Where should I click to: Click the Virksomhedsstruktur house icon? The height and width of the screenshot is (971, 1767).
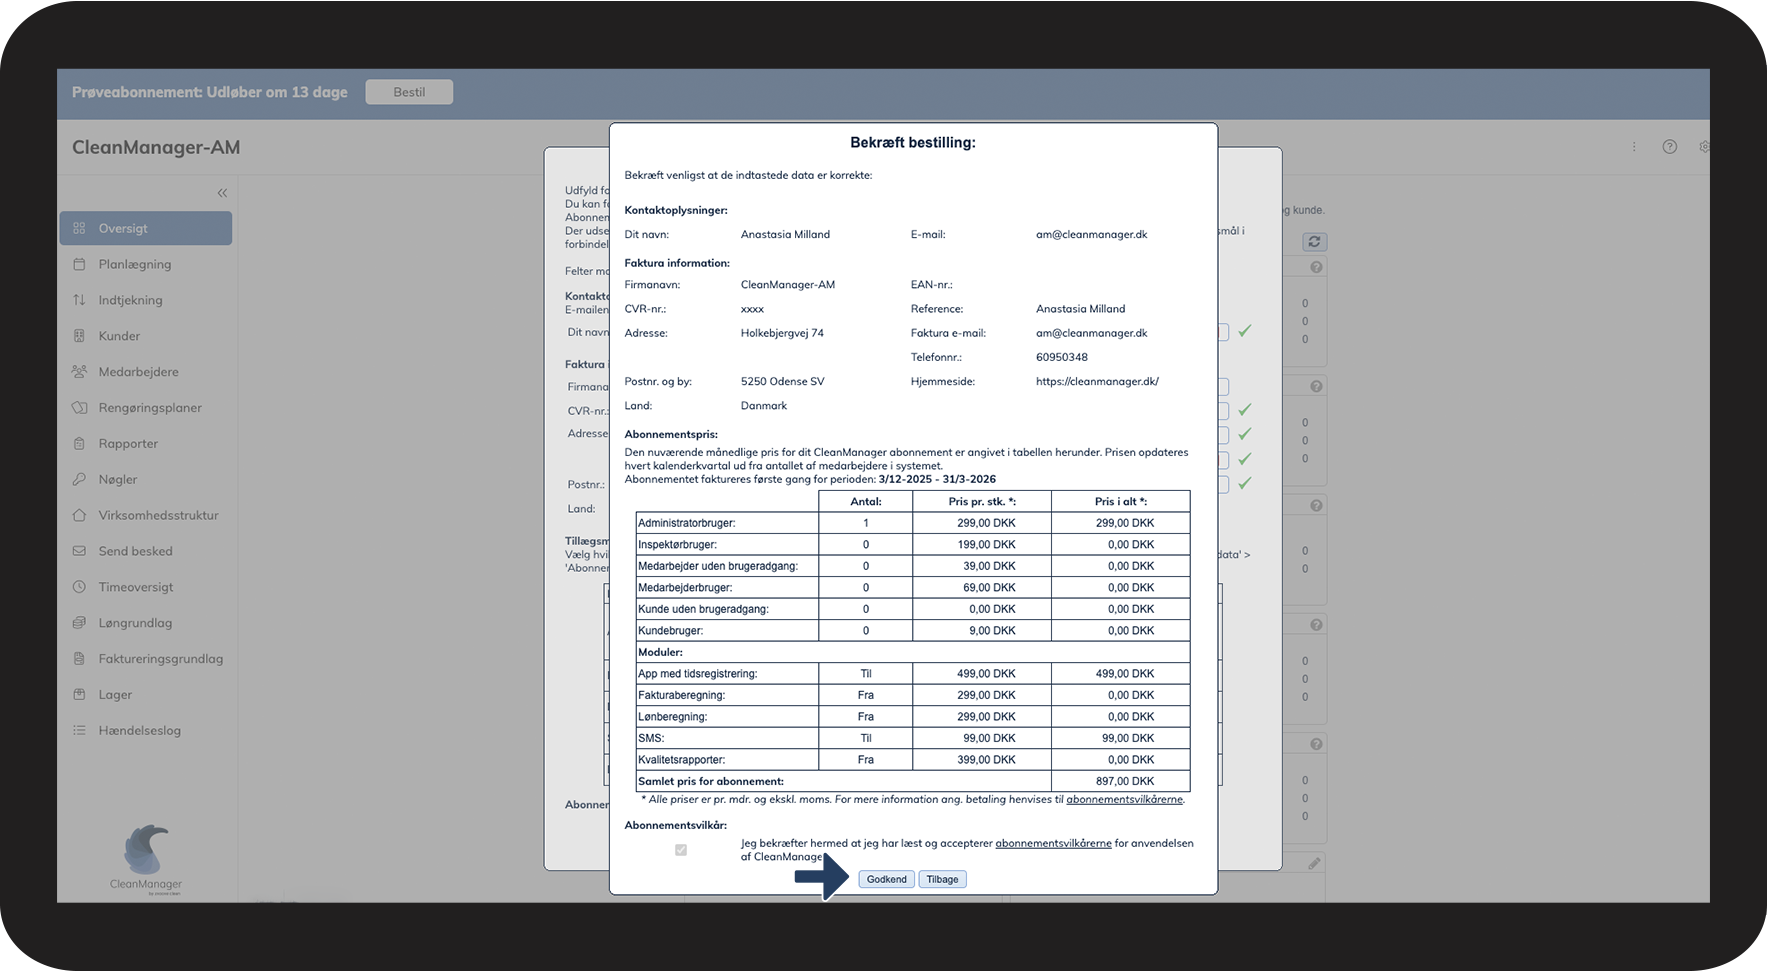tap(79, 516)
